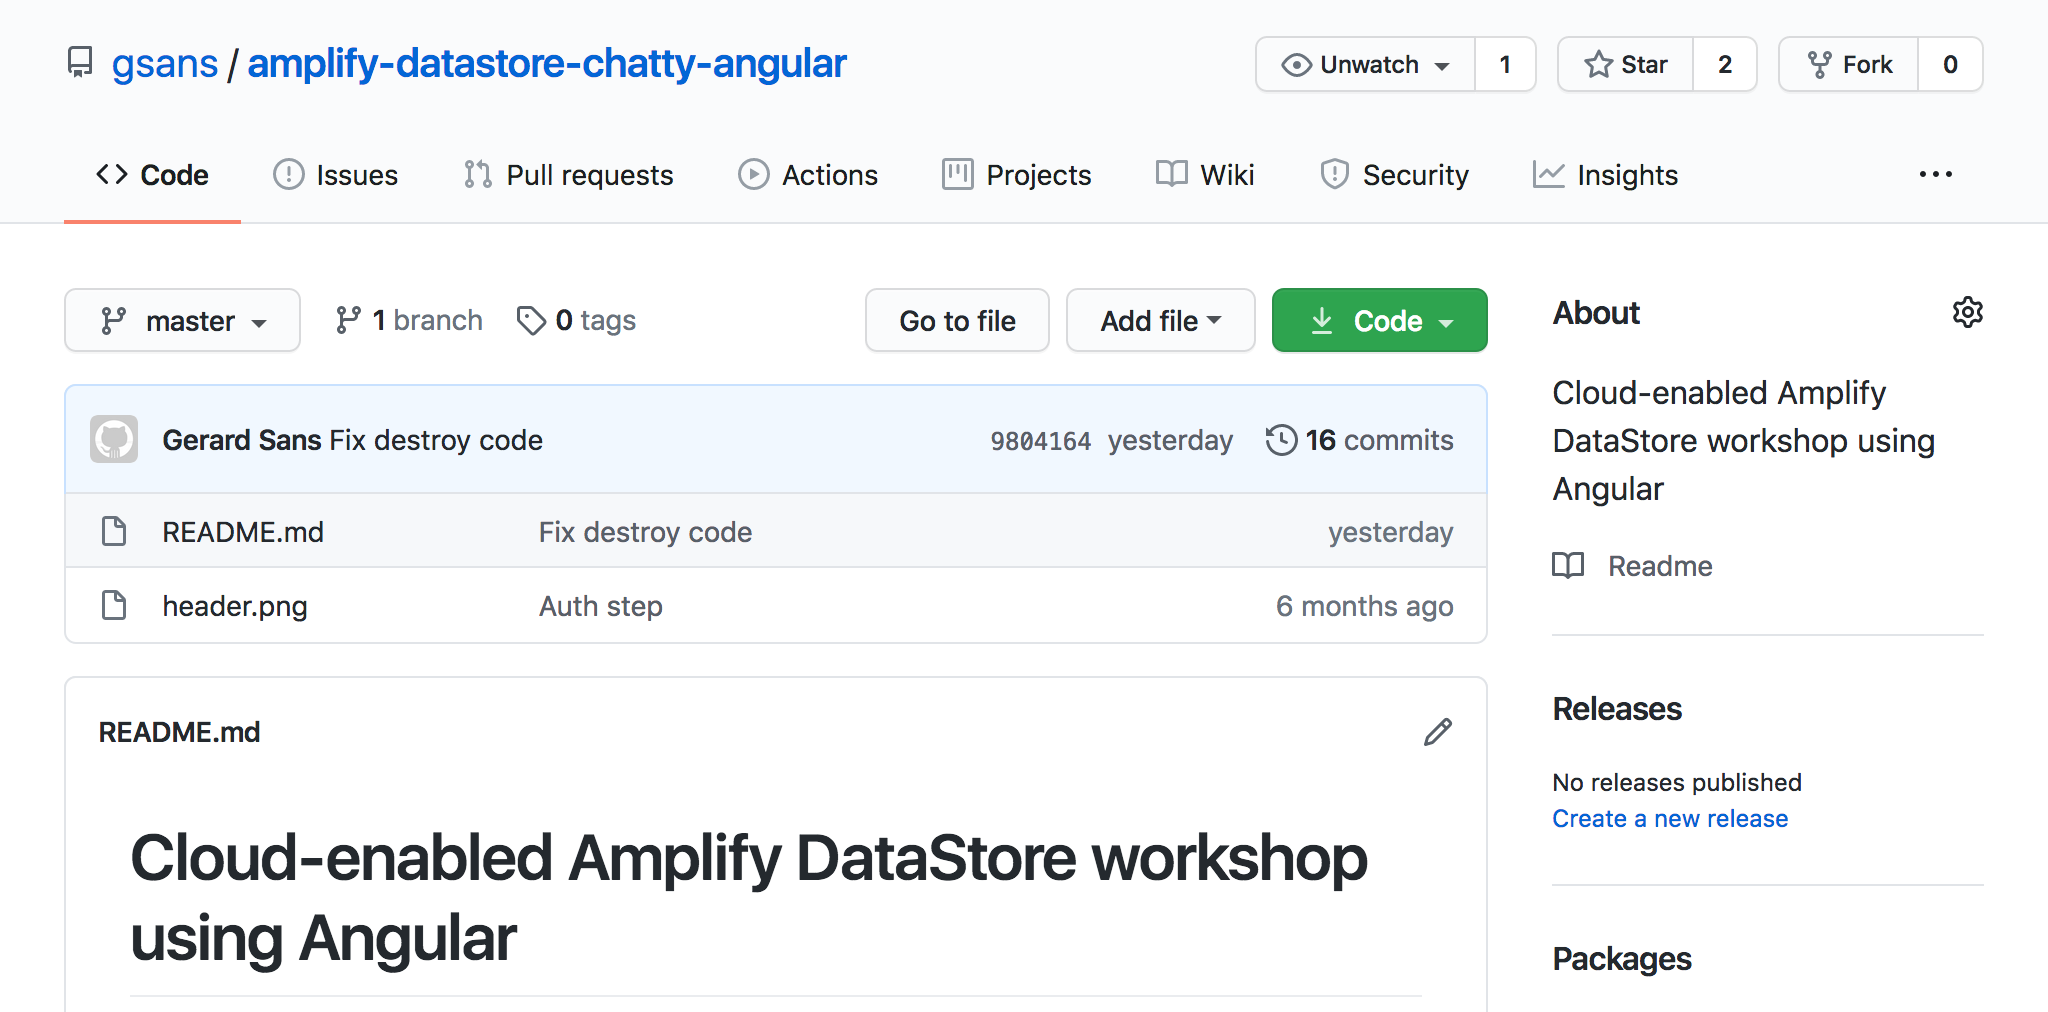Click the repository book icon beside gsans
The width and height of the screenshot is (2048, 1012).
coord(80,62)
